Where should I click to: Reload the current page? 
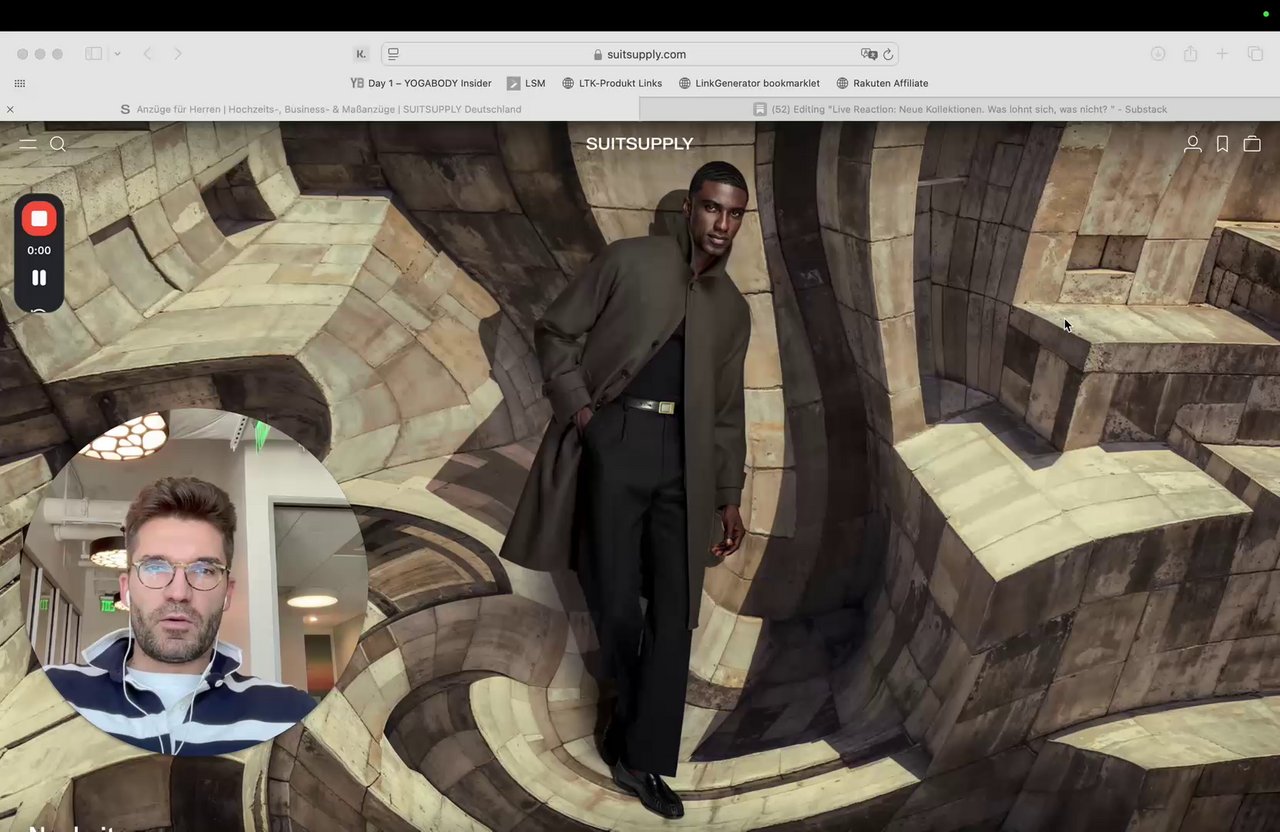click(887, 54)
